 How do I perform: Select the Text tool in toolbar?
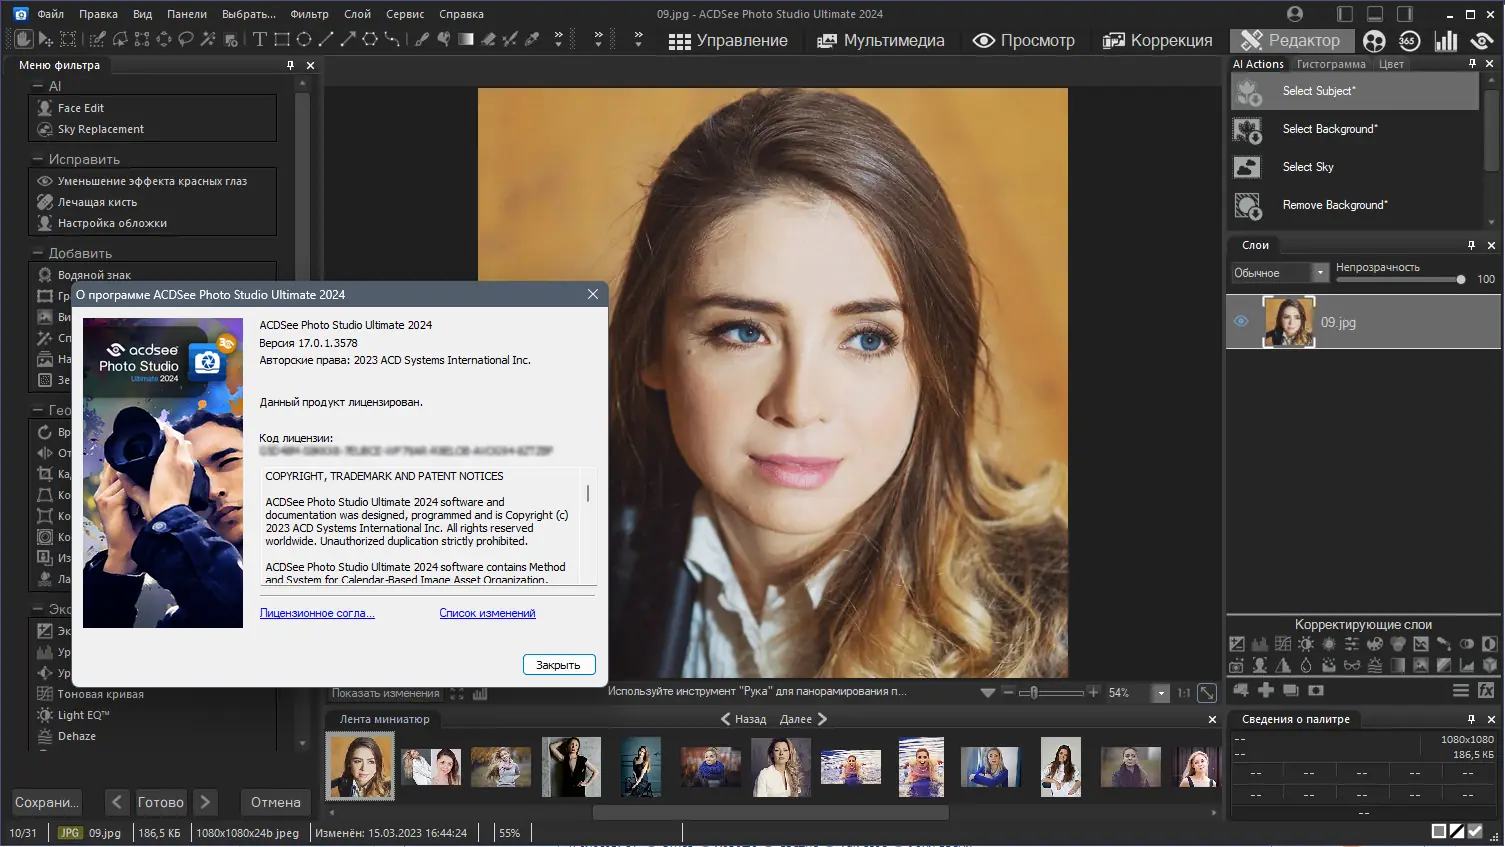pos(259,40)
